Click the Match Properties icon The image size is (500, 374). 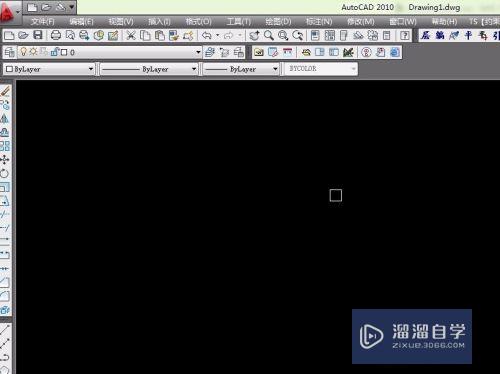[174, 35]
